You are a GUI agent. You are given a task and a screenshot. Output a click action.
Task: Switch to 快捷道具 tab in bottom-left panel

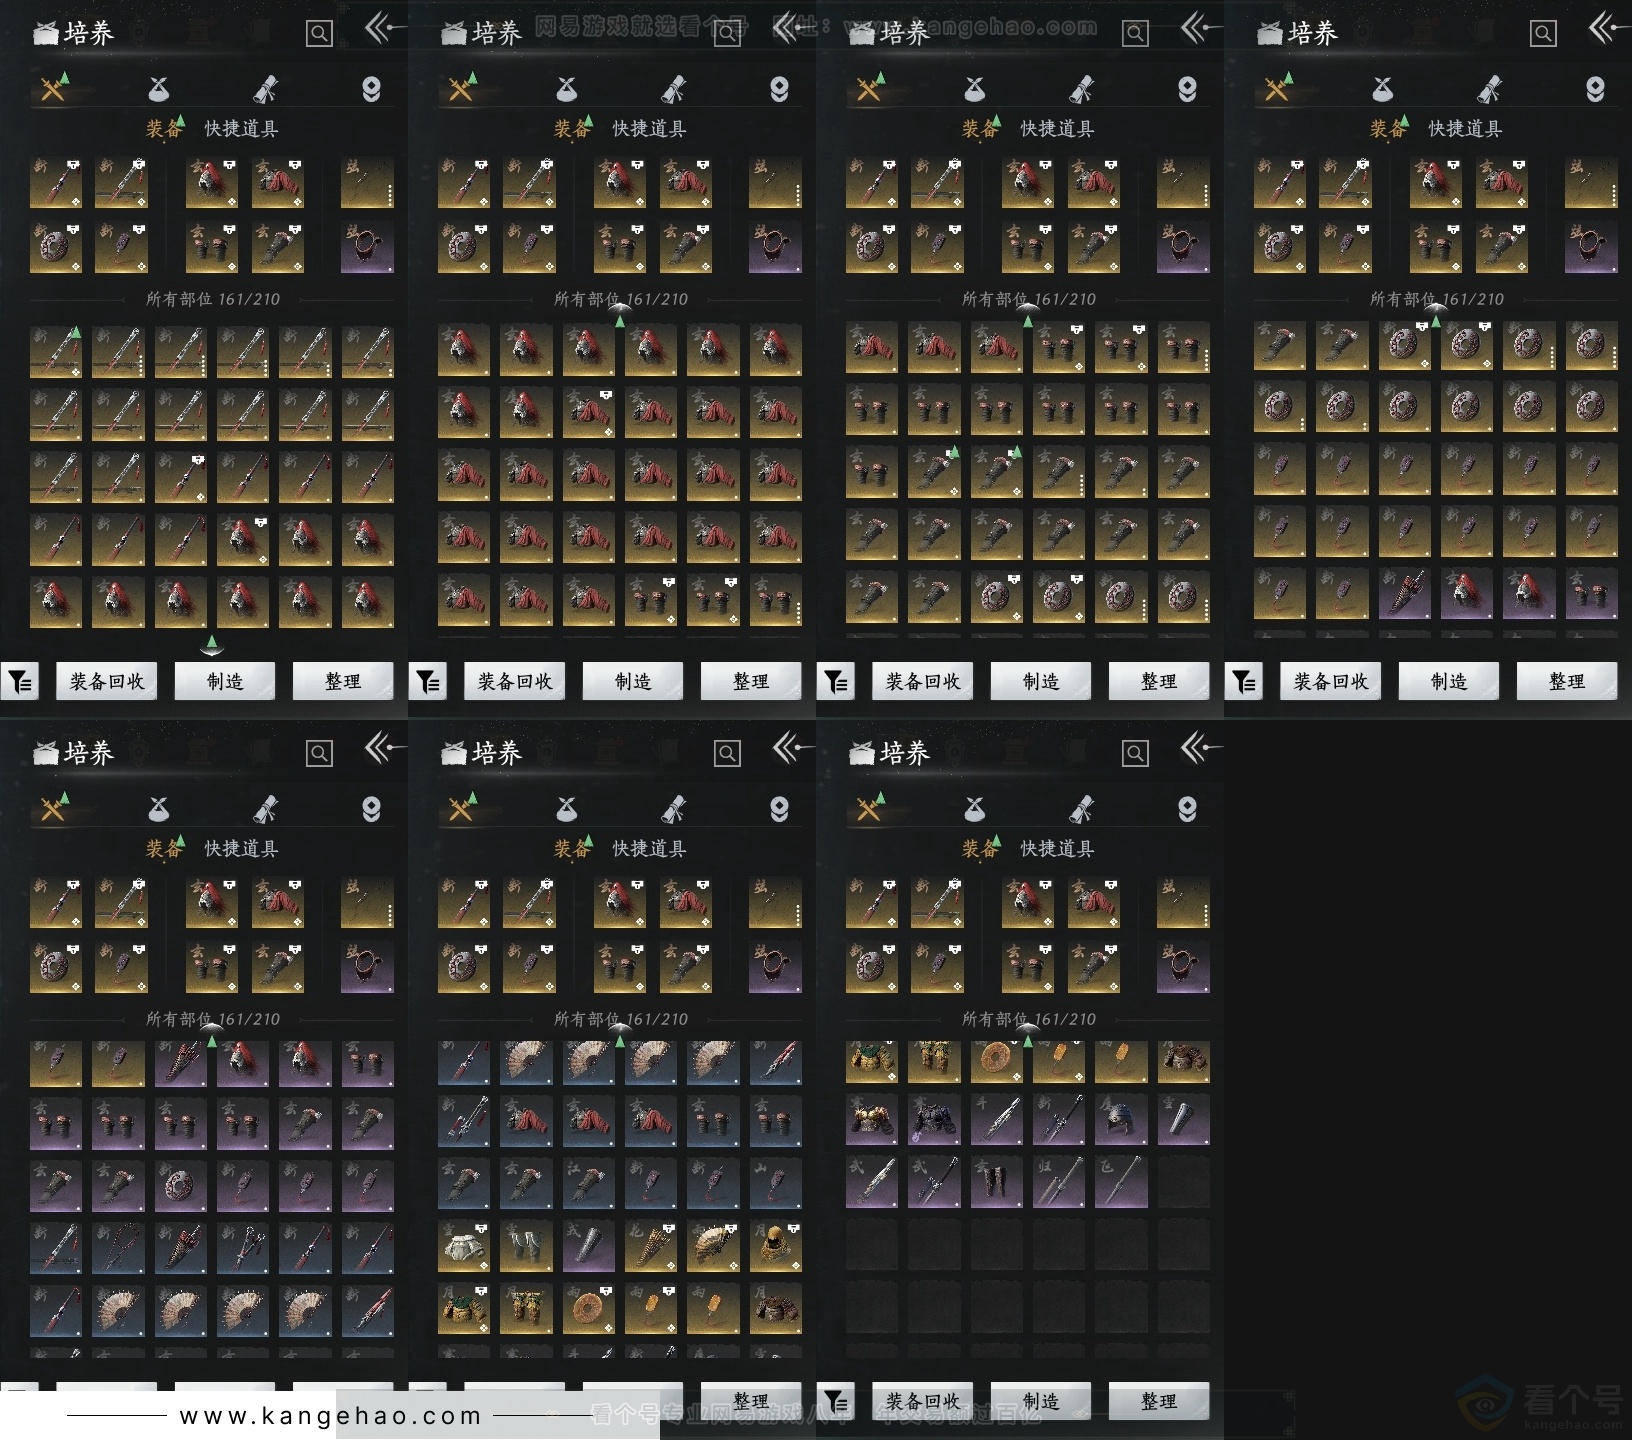coord(241,848)
